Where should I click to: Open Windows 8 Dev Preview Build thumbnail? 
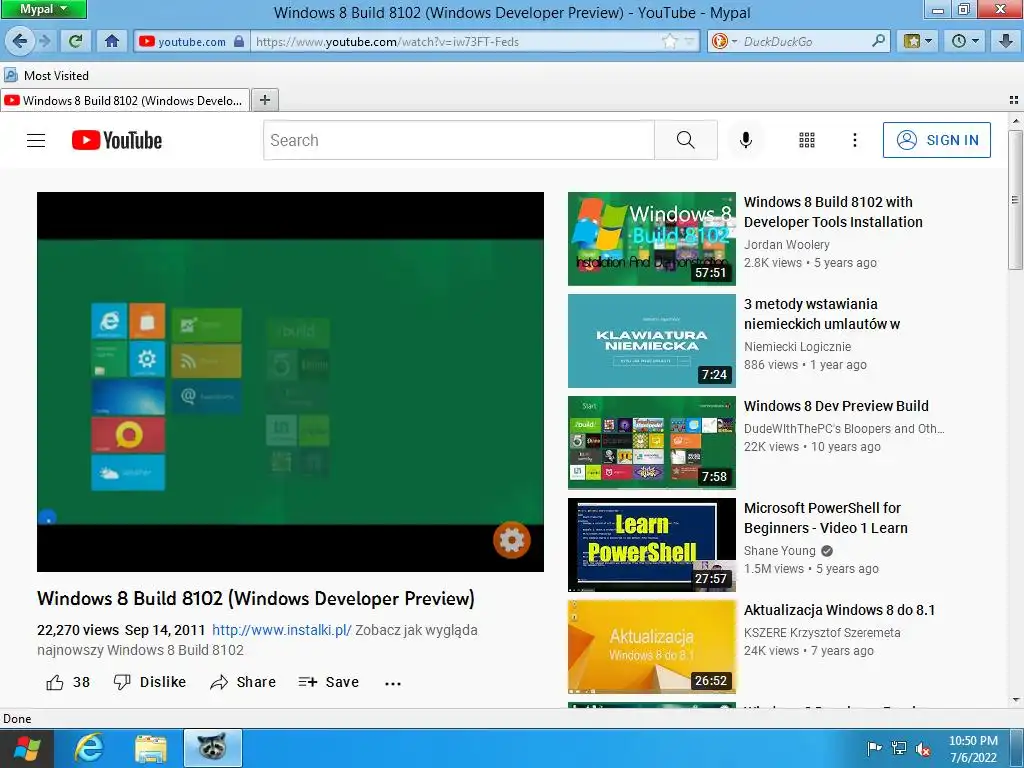pyautogui.click(x=652, y=443)
